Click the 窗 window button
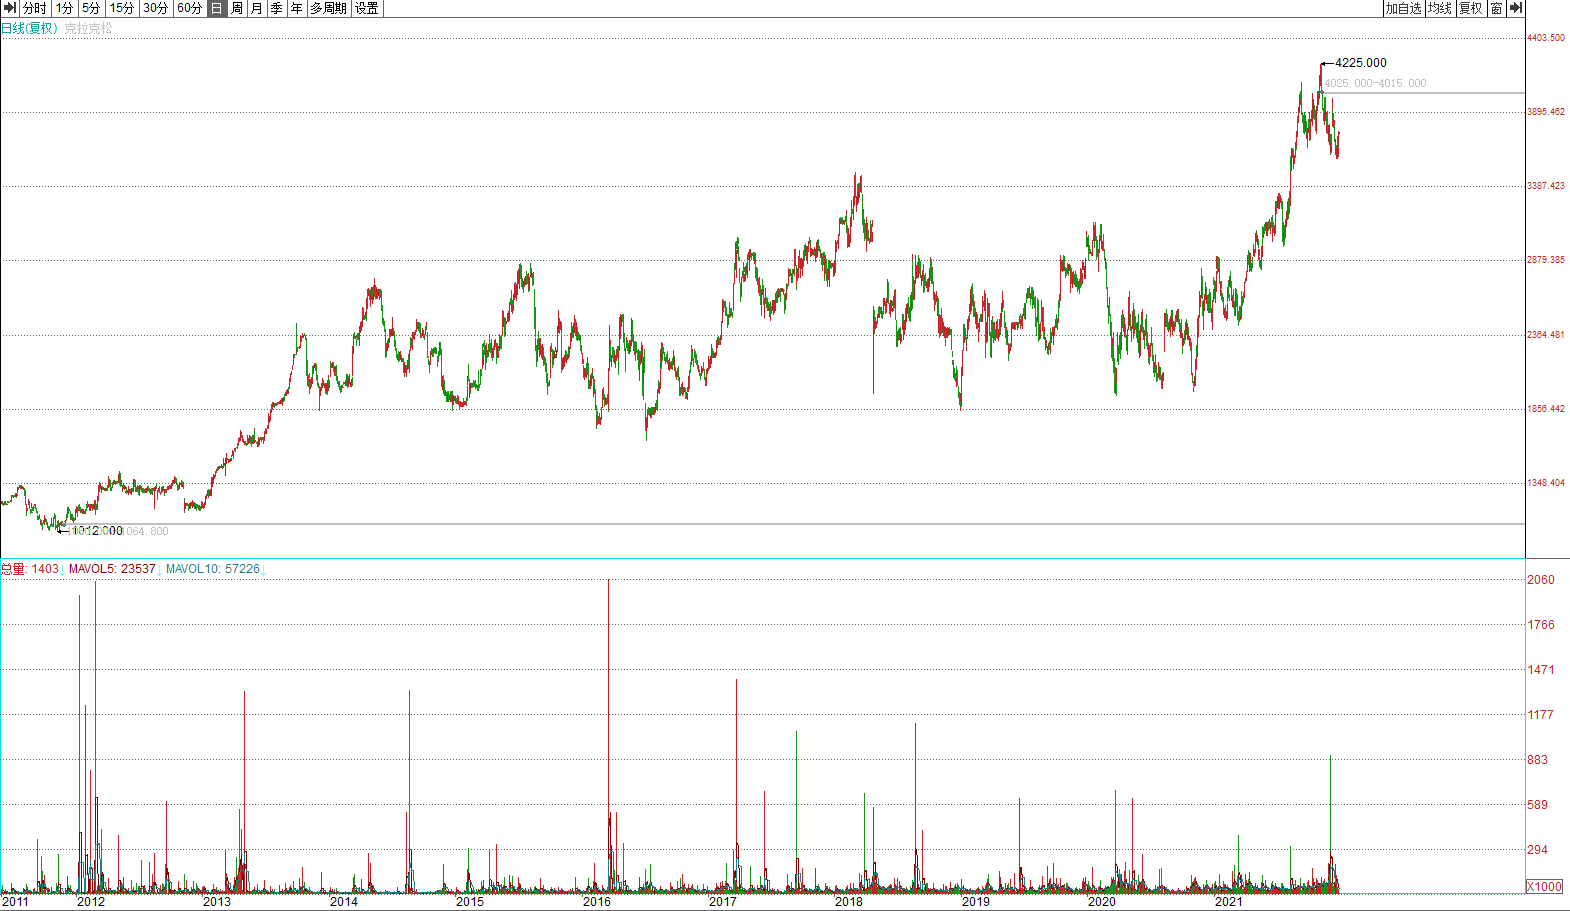Screen dimensions: 1570x911 click(1497, 8)
